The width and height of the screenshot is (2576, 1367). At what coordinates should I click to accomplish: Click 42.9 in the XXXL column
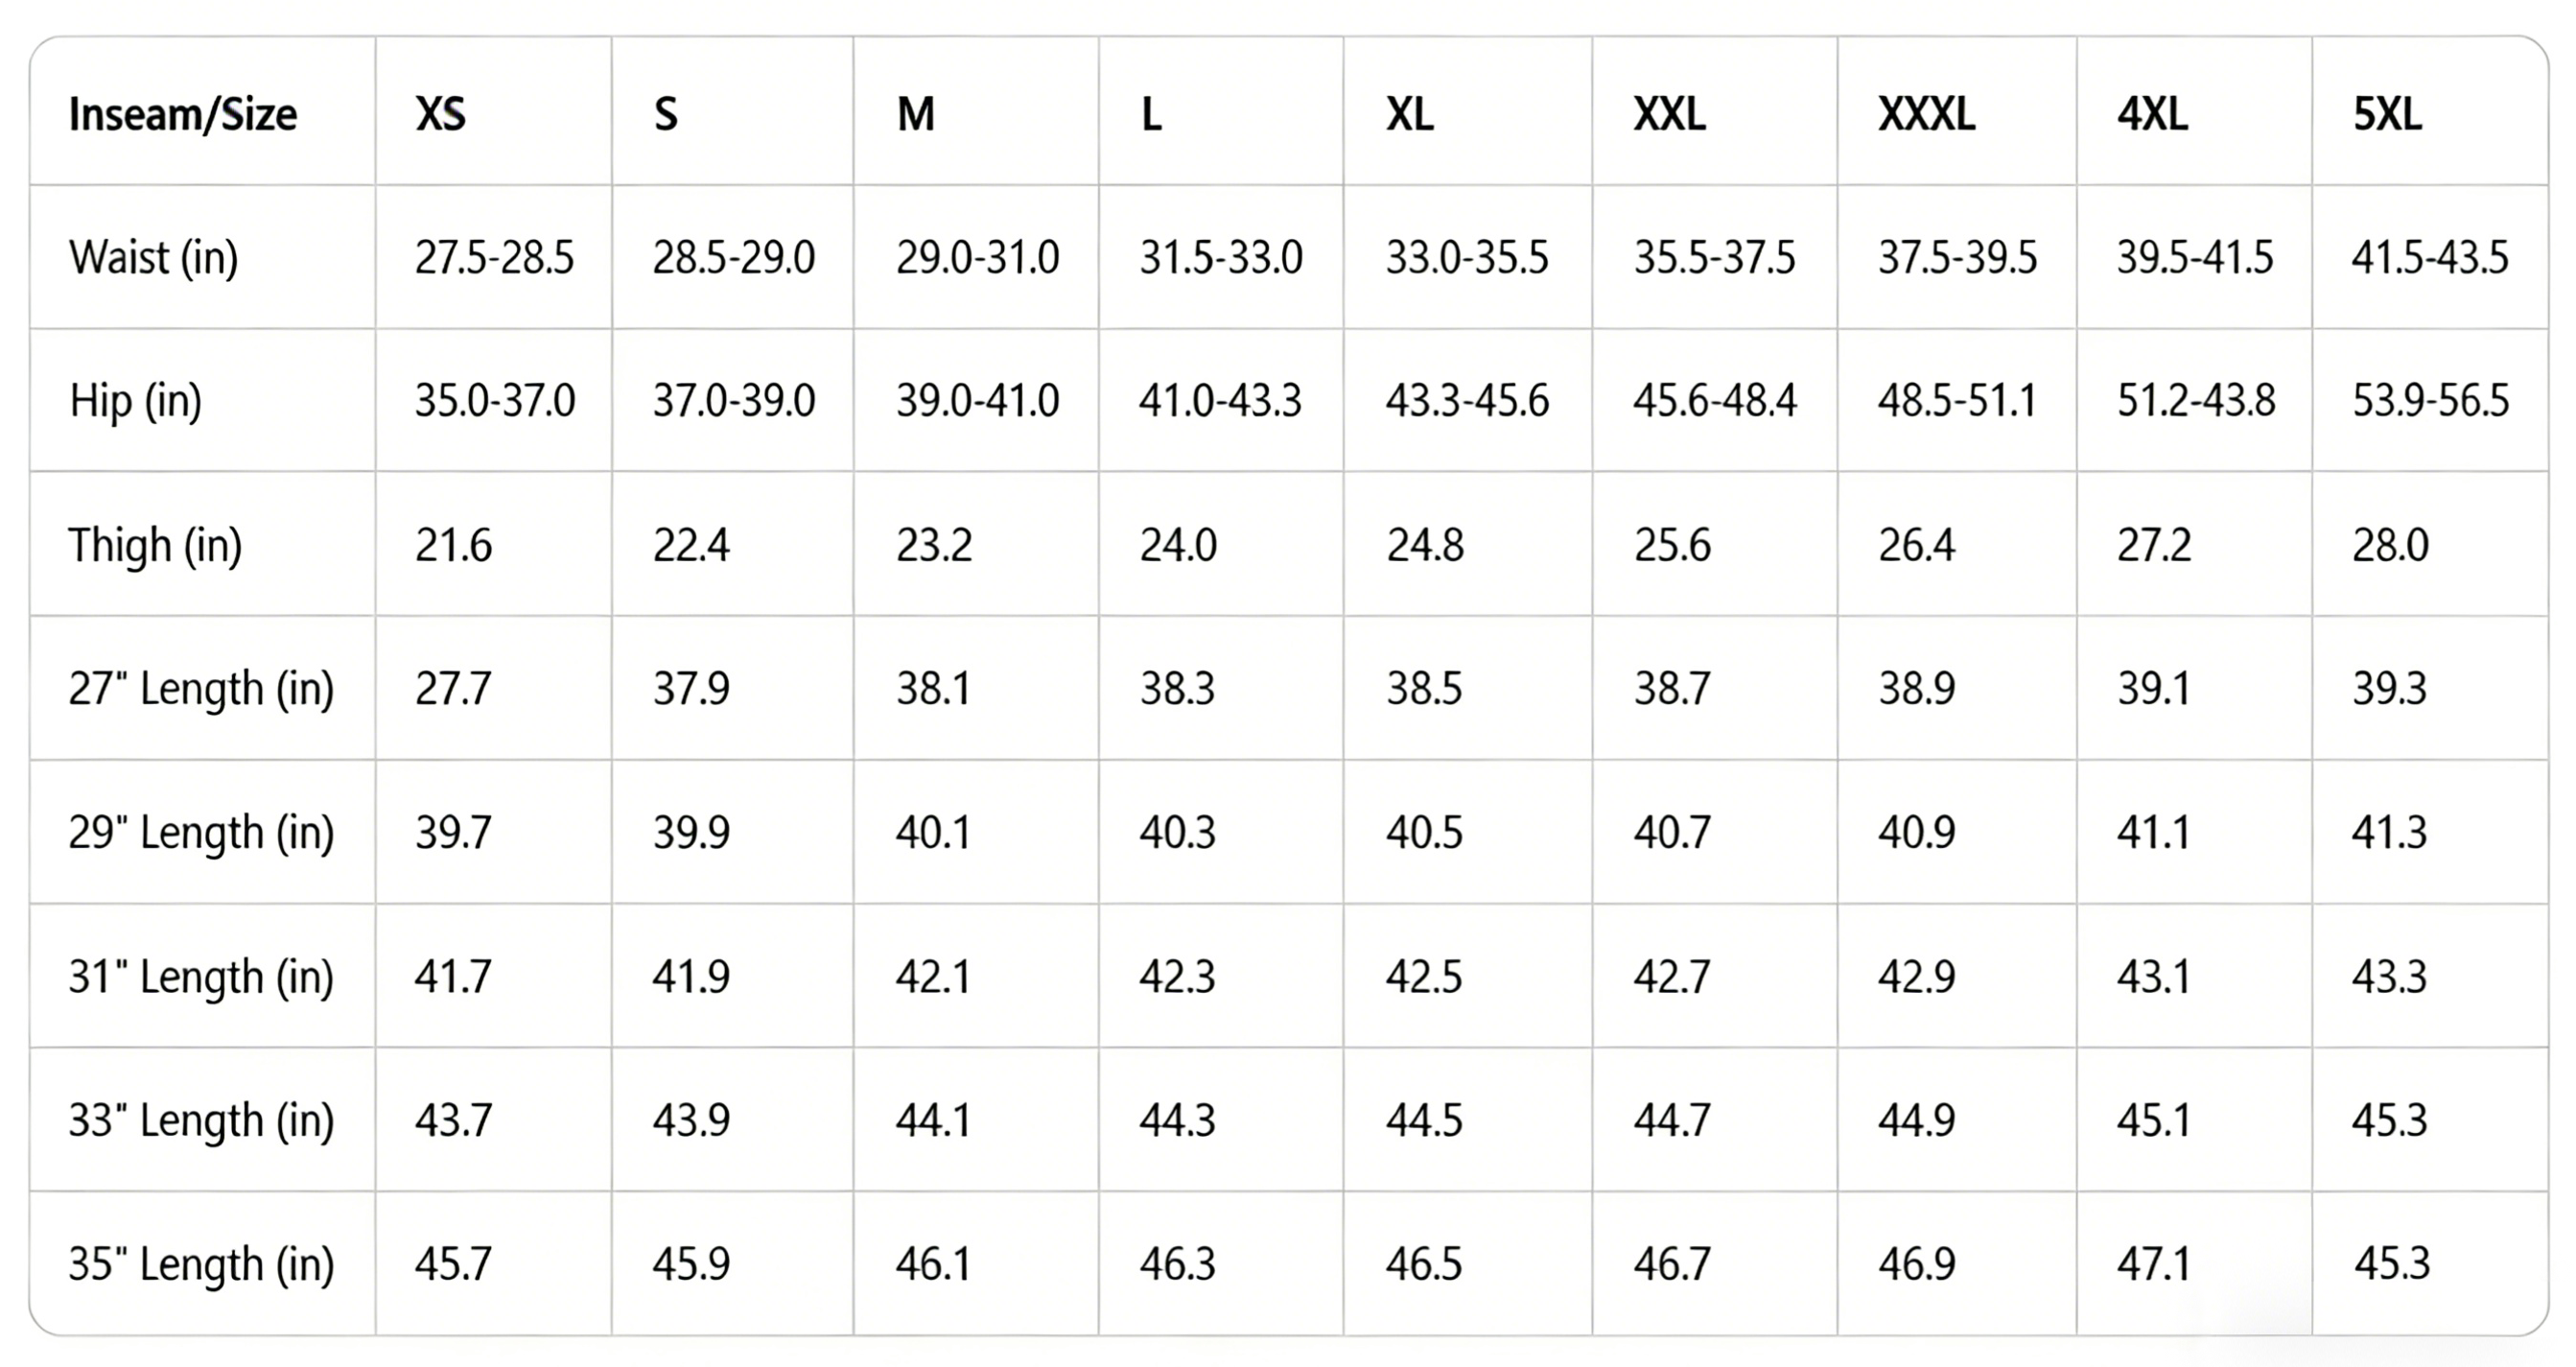[x=1916, y=976]
